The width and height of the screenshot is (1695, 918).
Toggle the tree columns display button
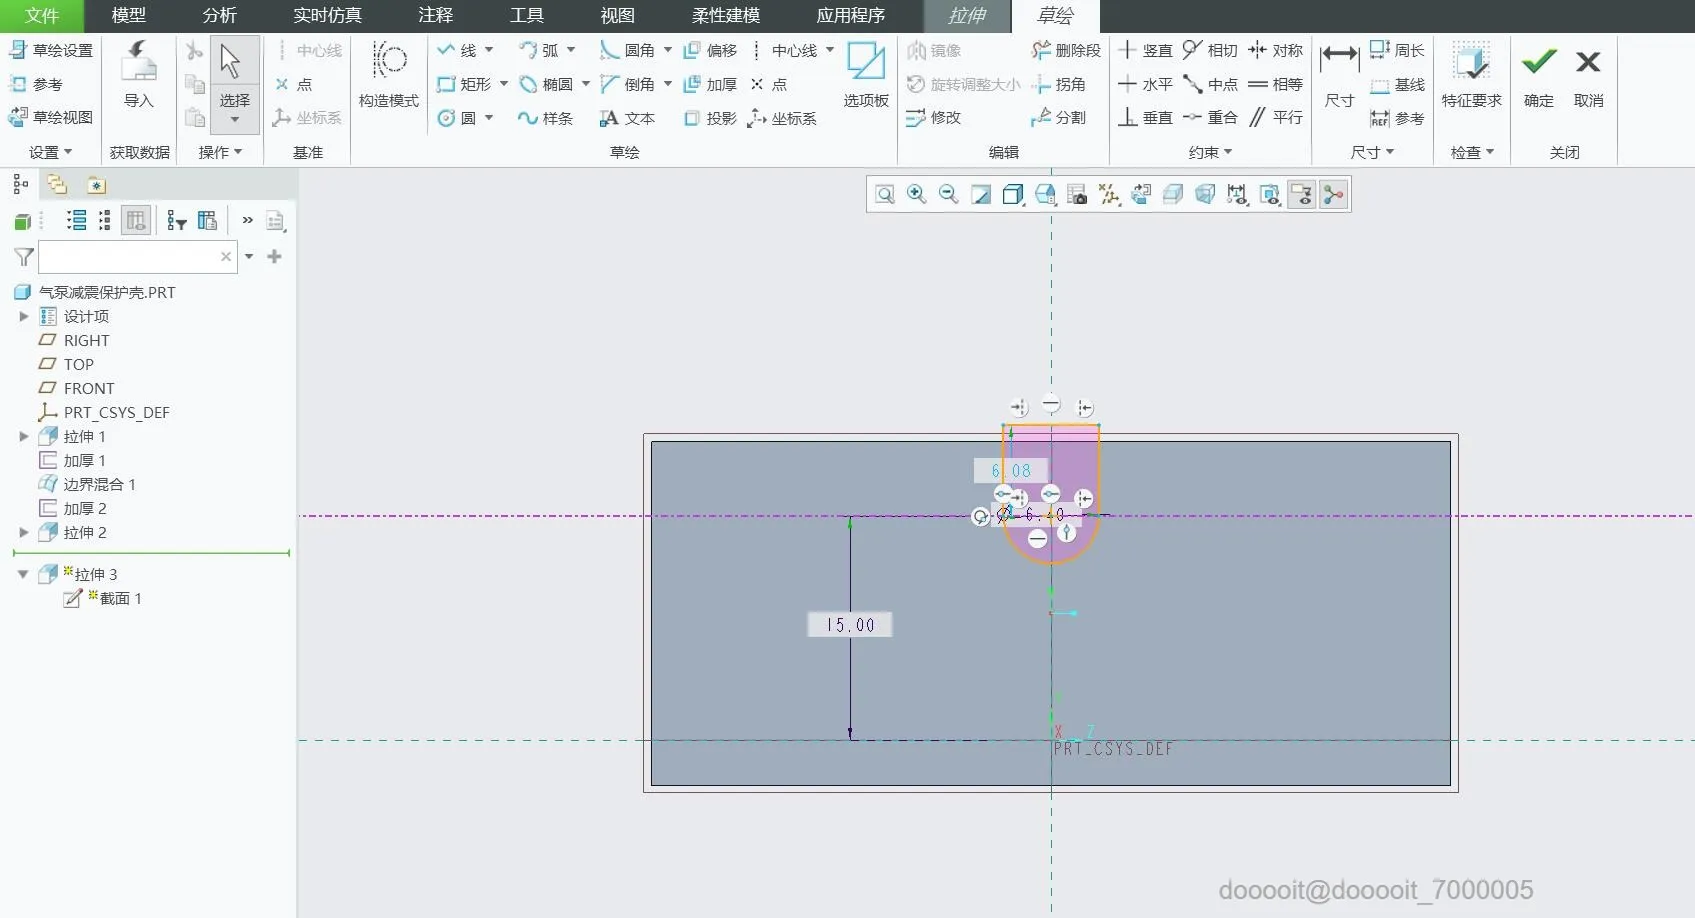tap(136, 221)
